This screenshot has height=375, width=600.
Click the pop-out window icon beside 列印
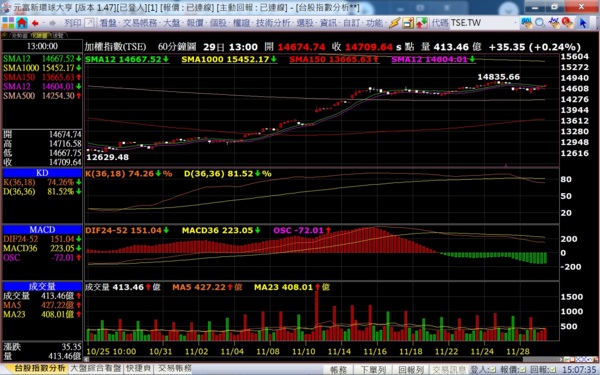tap(89, 23)
